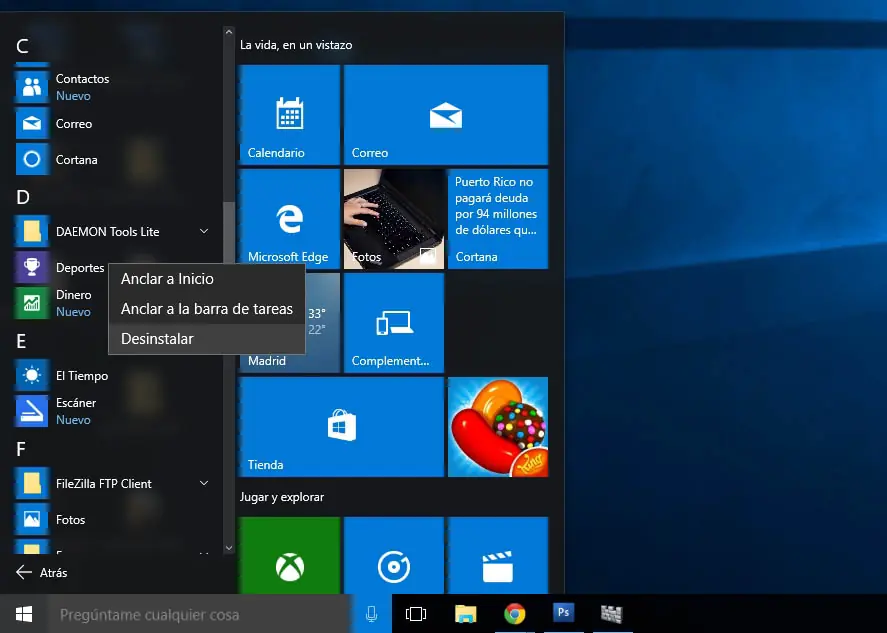Expand the FileZilla FTP Client chevron
Viewport: 887px width, 633px height.
click(204, 483)
